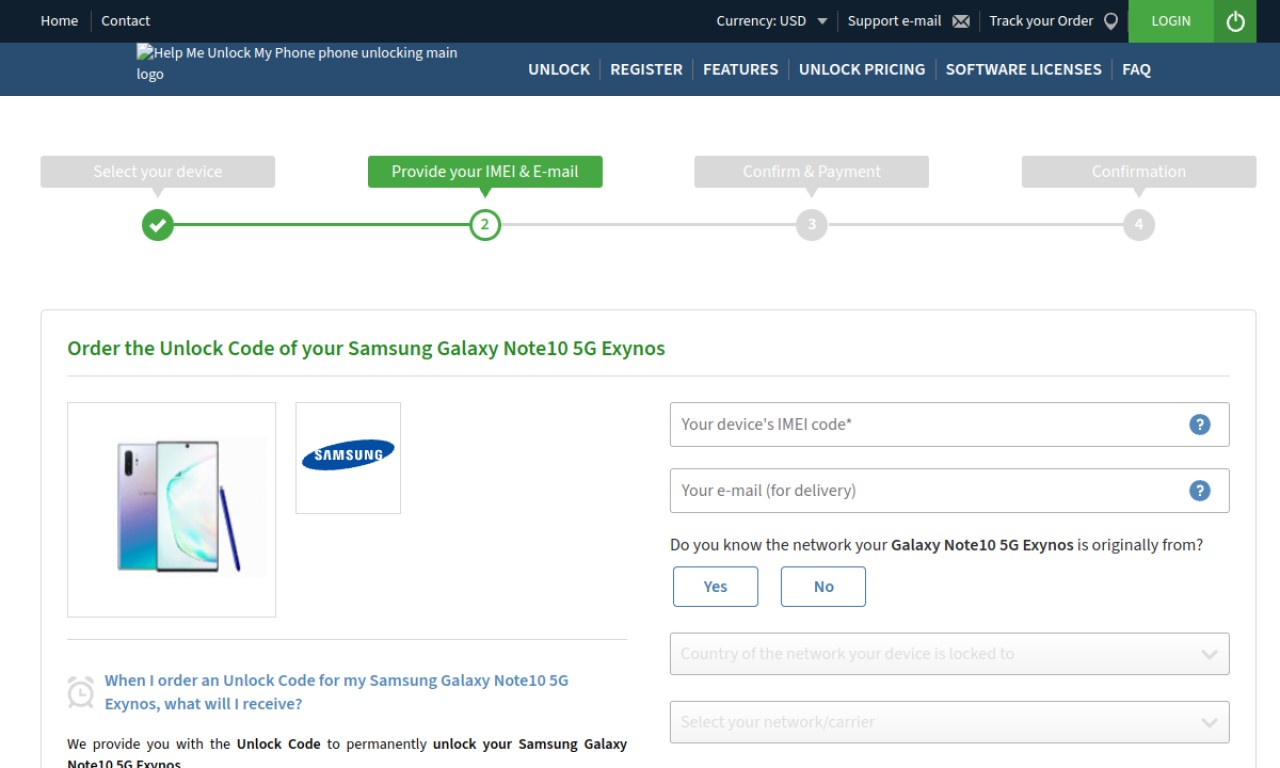The image size is (1280, 768).
Task: Open the FEATURES menu item
Action: [x=740, y=69]
